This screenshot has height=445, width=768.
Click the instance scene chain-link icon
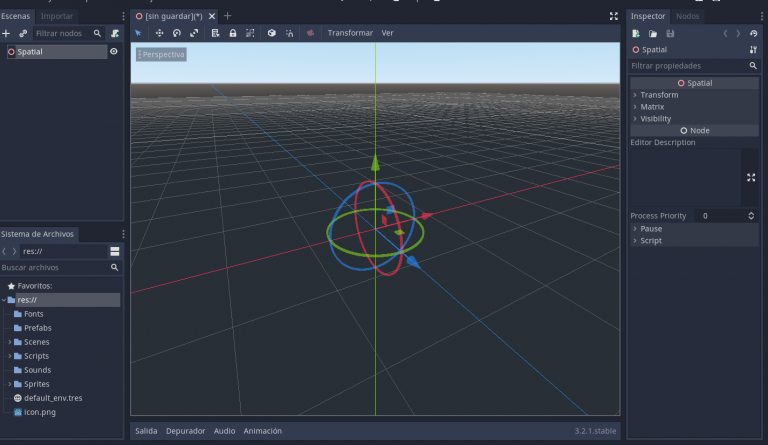(23, 33)
